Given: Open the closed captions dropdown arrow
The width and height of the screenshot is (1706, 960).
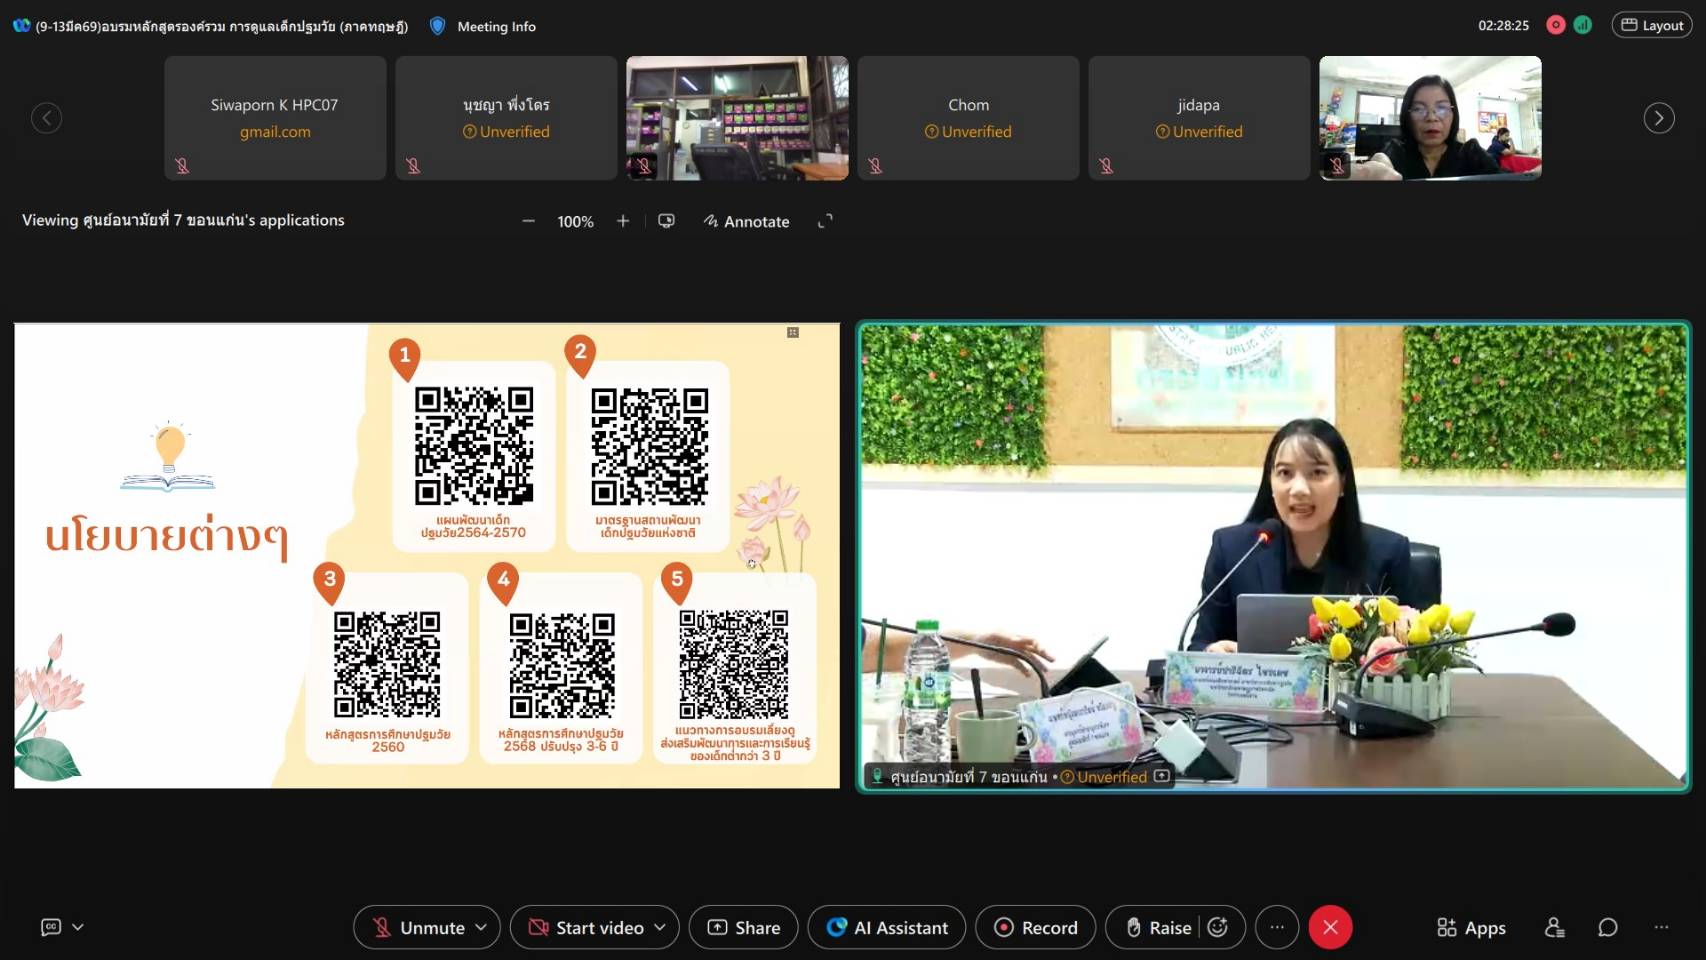Looking at the screenshot, I should pyautogui.click(x=78, y=927).
